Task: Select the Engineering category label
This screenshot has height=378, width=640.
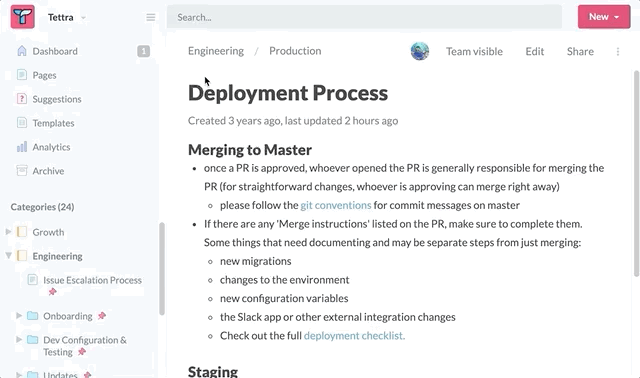Action: click(58, 256)
